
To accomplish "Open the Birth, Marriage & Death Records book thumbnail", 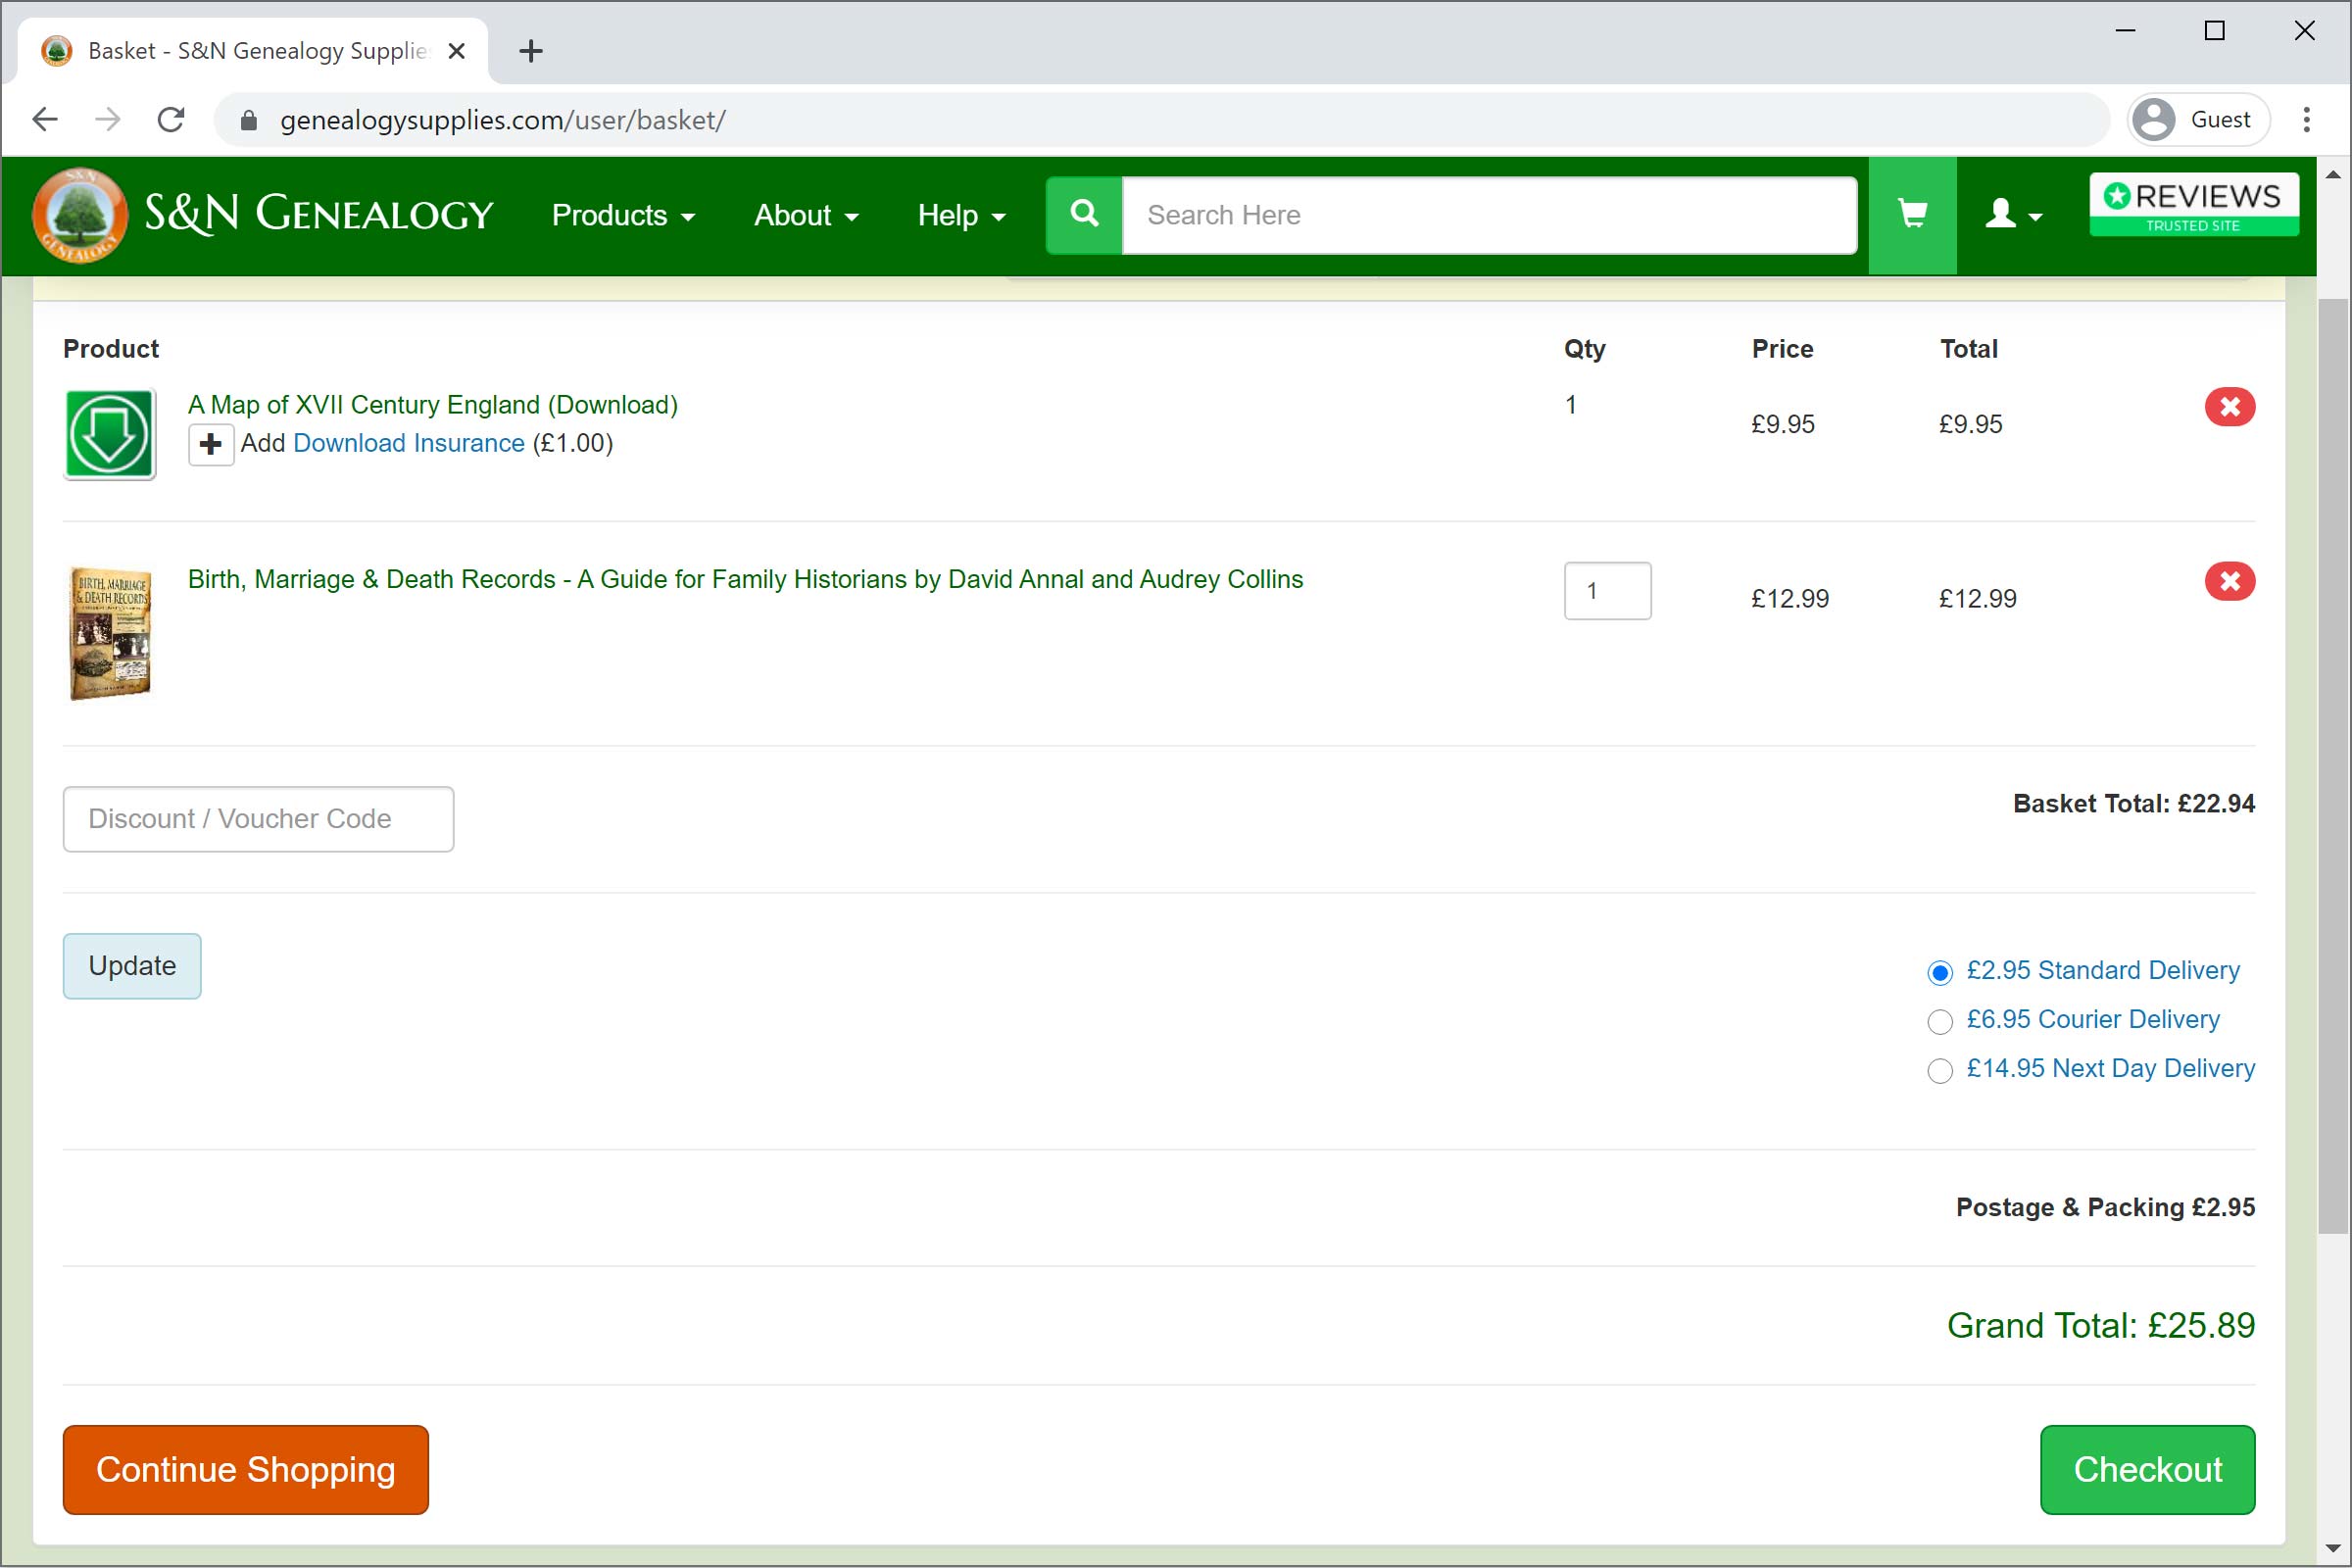I will [x=110, y=632].
